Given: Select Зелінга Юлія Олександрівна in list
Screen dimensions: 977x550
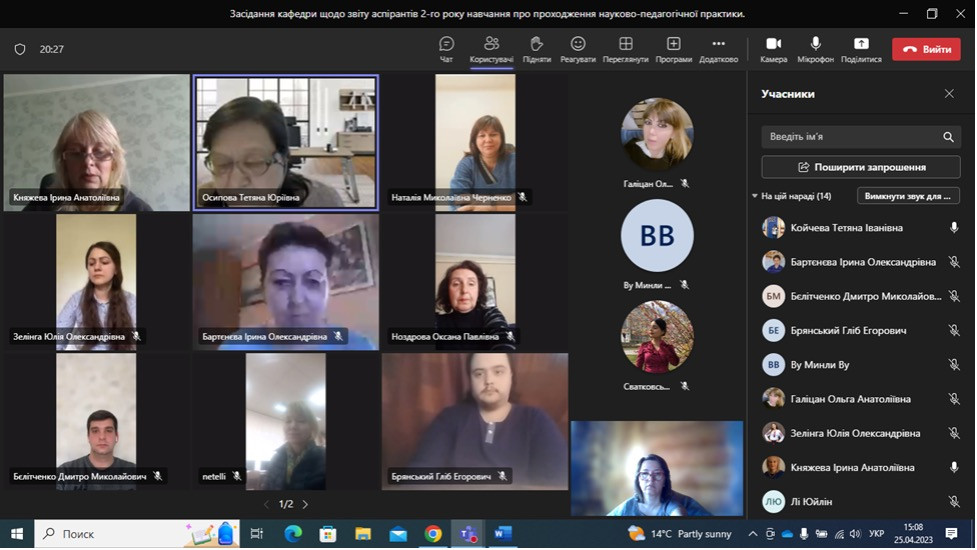Looking at the screenshot, I should point(860,433).
